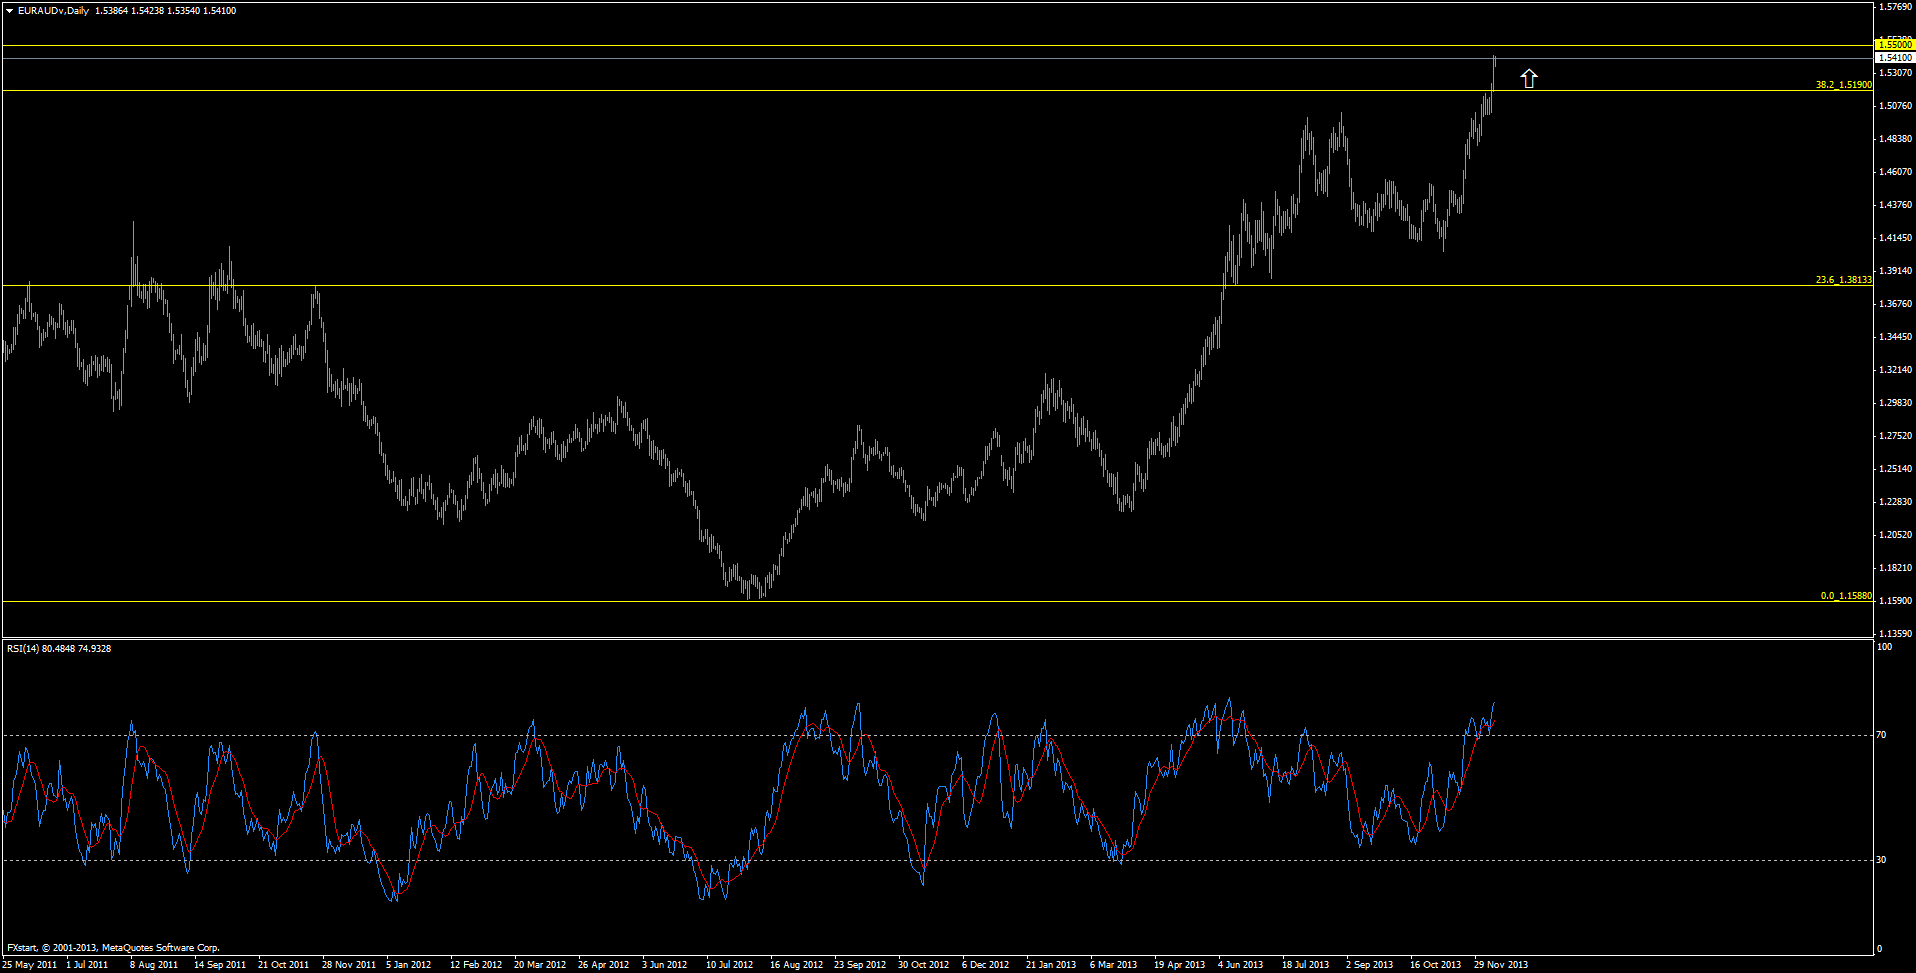Click the RSI(14) indicator label
Screen dimensions: 1916x973
59,649
